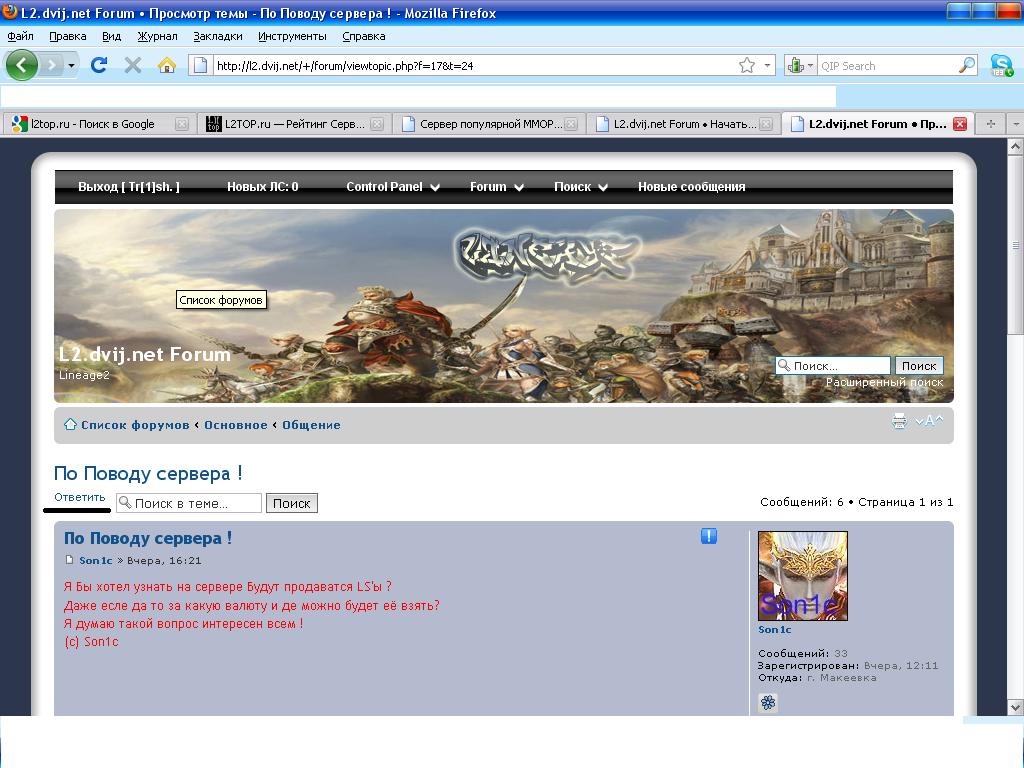Go to Основное breadcrumb

(x=236, y=425)
